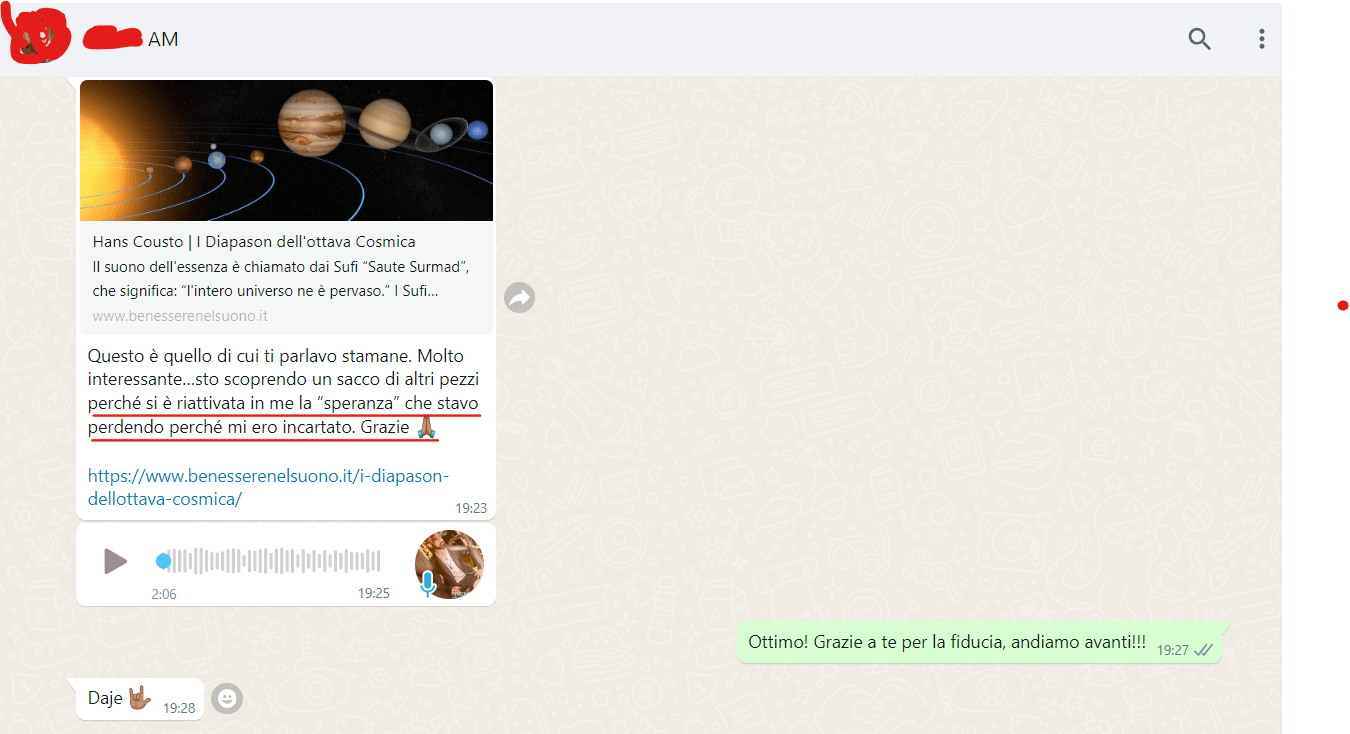The width and height of the screenshot is (1350, 734).
Task: Click the www.benesserenelsuono.it preview domain
Action: (180, 316)
